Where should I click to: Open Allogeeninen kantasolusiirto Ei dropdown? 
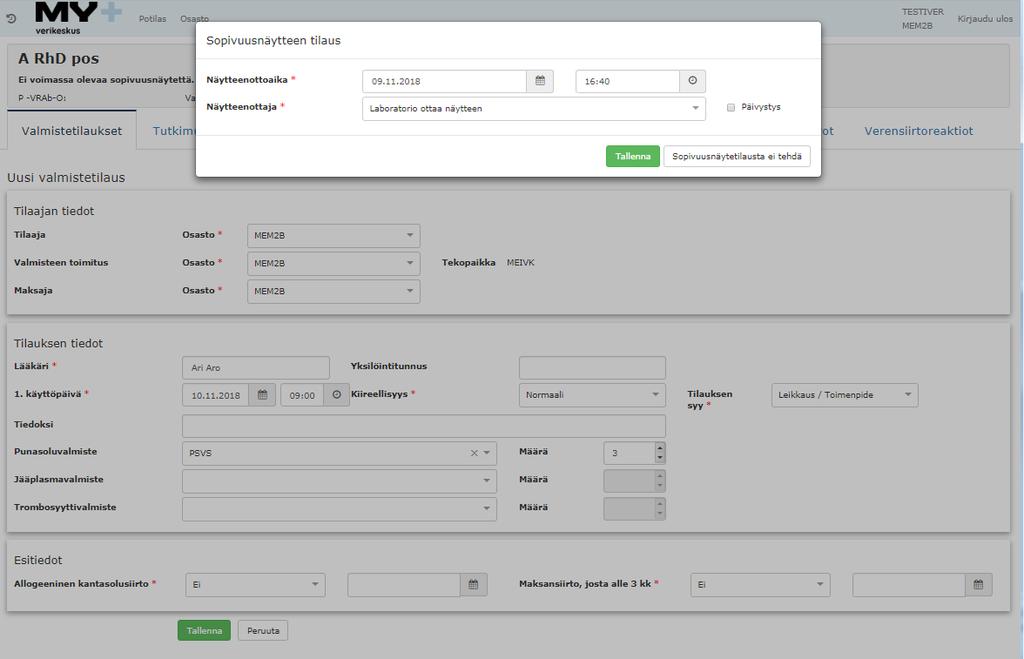[x=255, y=585]
